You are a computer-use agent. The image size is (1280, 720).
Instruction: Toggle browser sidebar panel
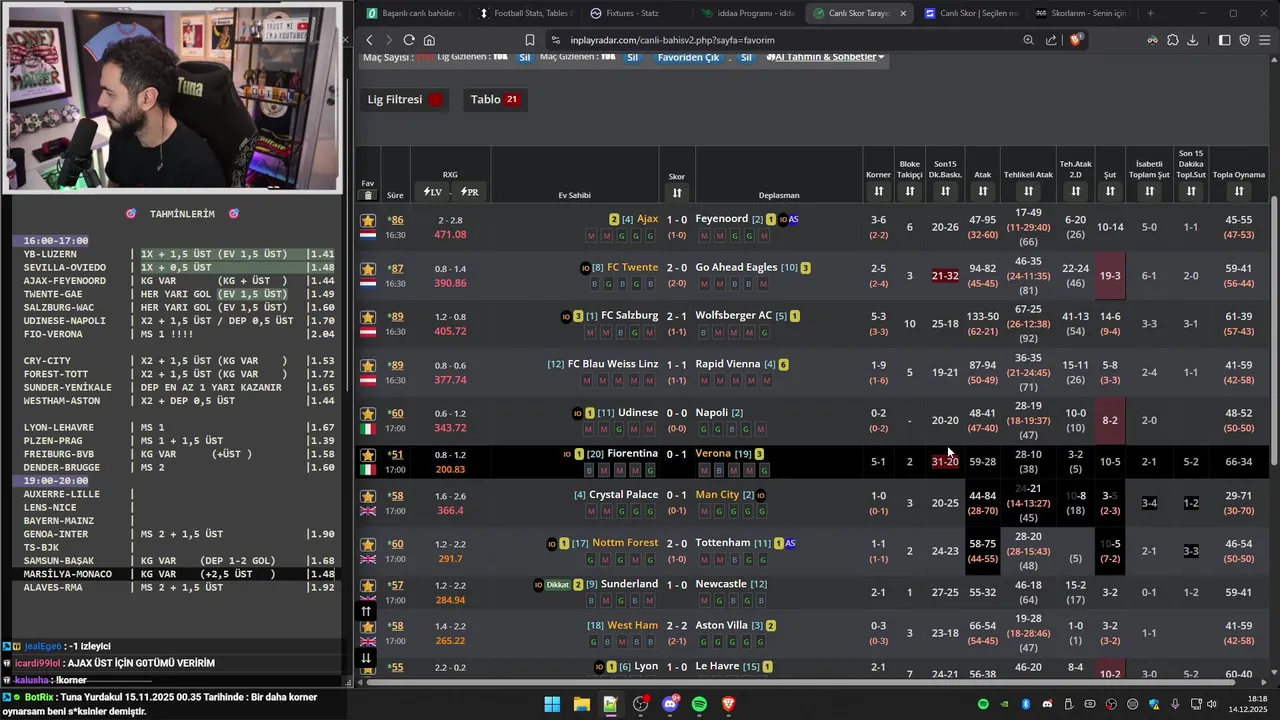(1225, 40)
